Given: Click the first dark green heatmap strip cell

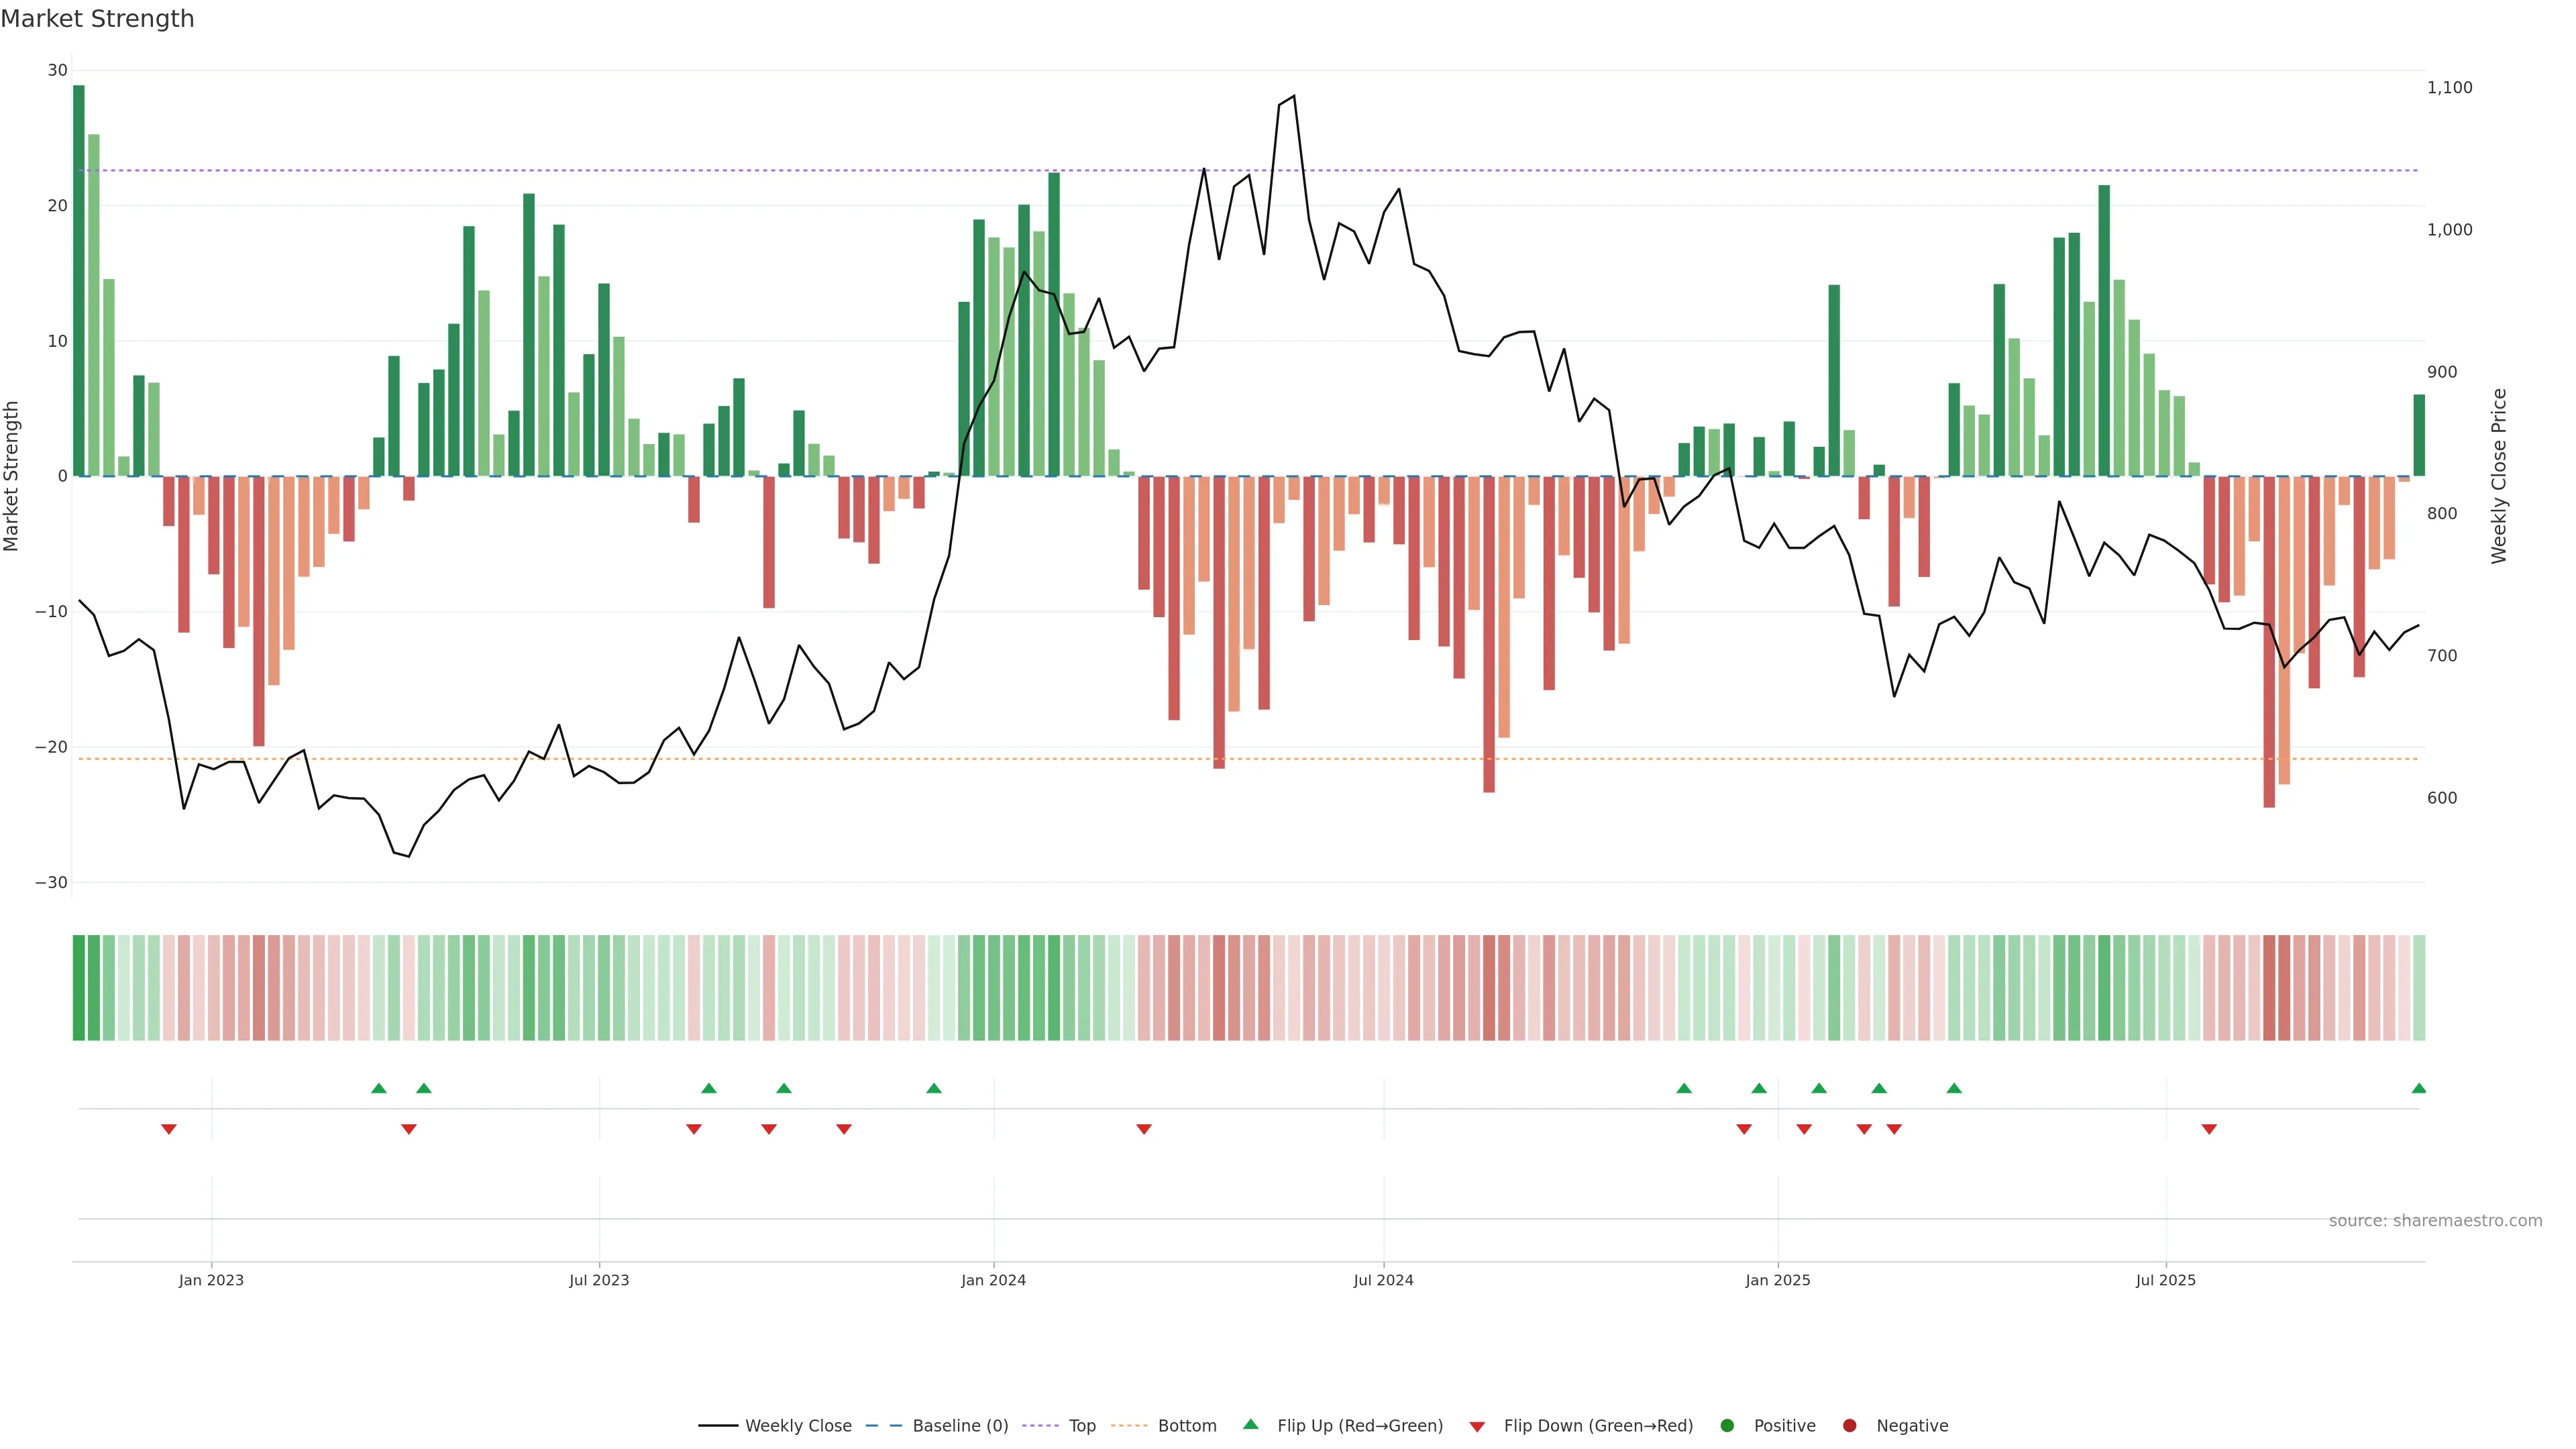Looking at the screenshot, I should click(x=79, y=988).
